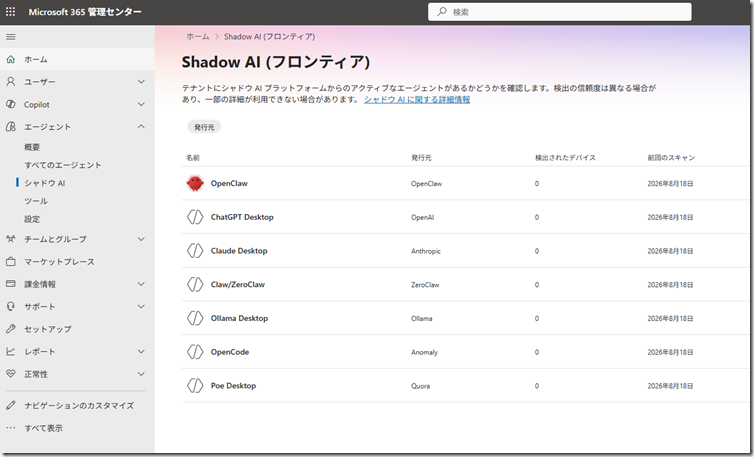Sort by the 前回のスキャン column header
Viewport: 754px width, 457px height.
coord(671,158)
